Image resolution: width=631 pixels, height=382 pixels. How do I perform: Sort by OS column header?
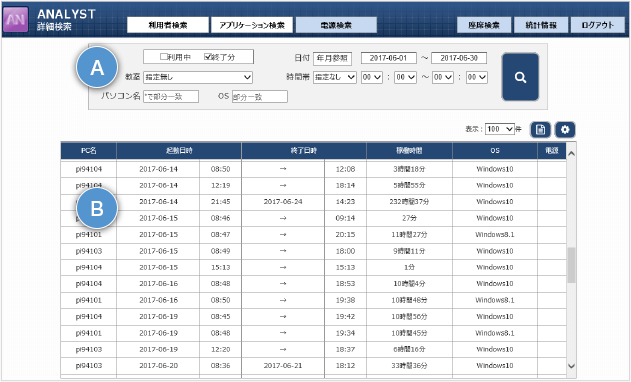495,151
